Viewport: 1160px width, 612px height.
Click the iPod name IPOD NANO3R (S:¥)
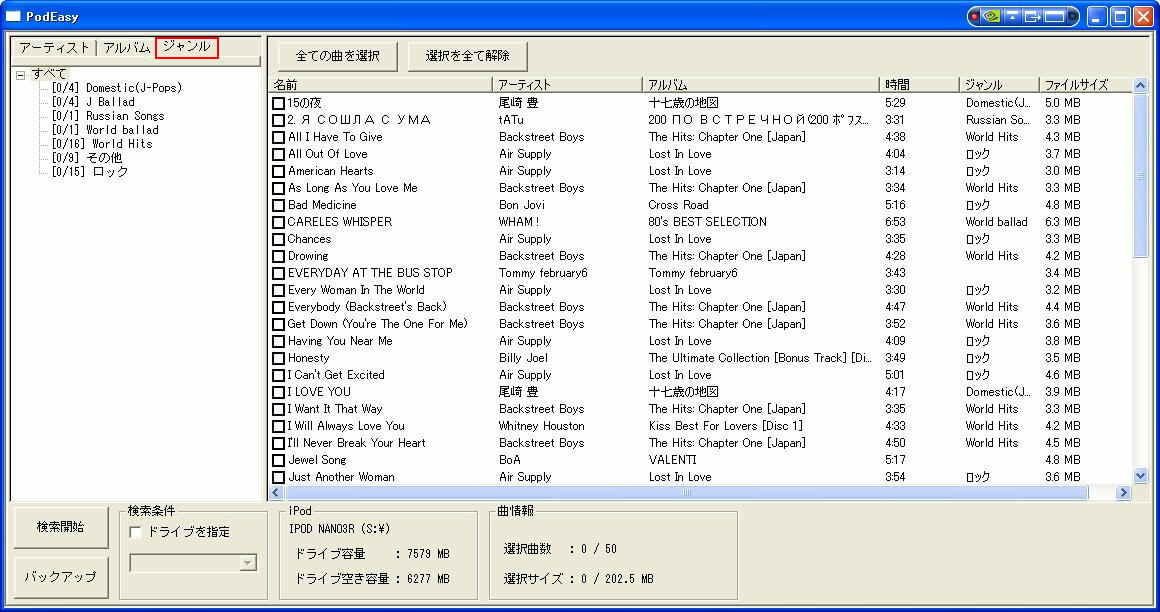tap(340, 530)
